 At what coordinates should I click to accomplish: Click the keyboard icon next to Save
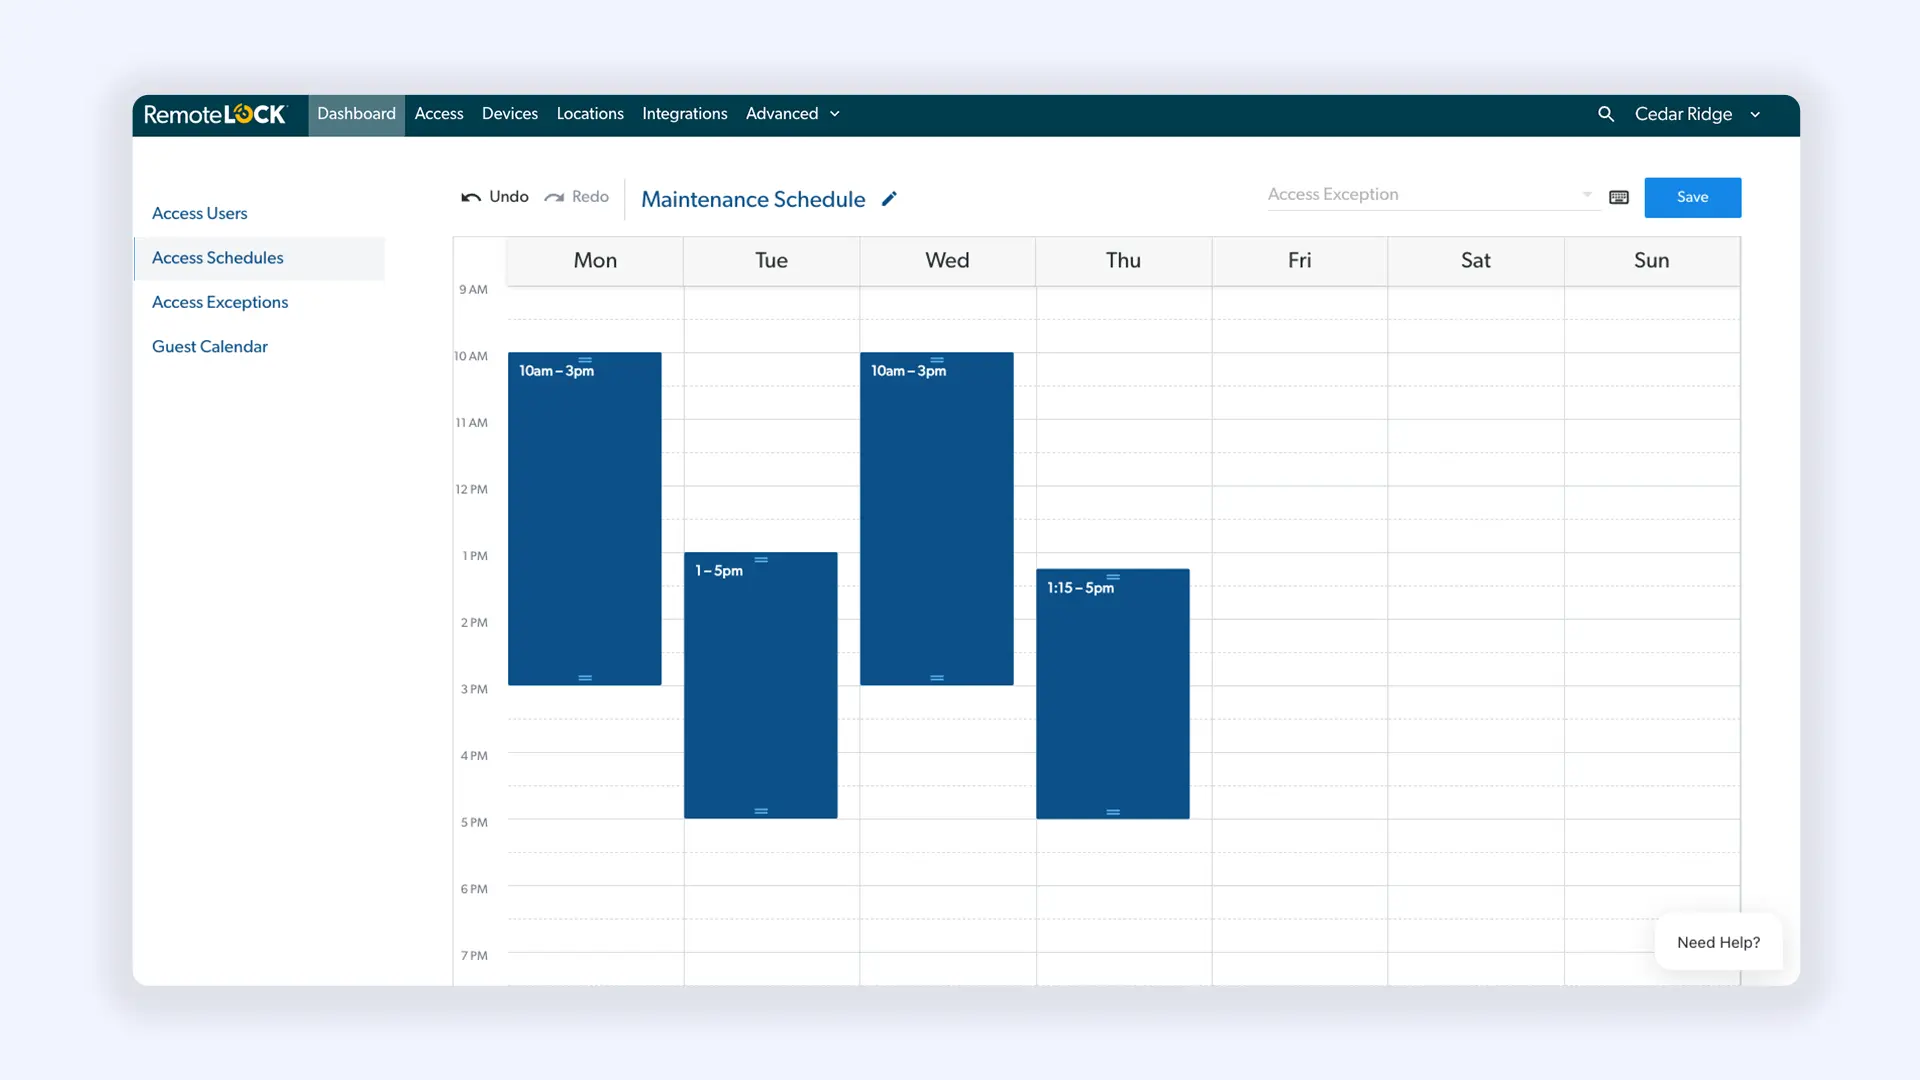(1619, 198)
